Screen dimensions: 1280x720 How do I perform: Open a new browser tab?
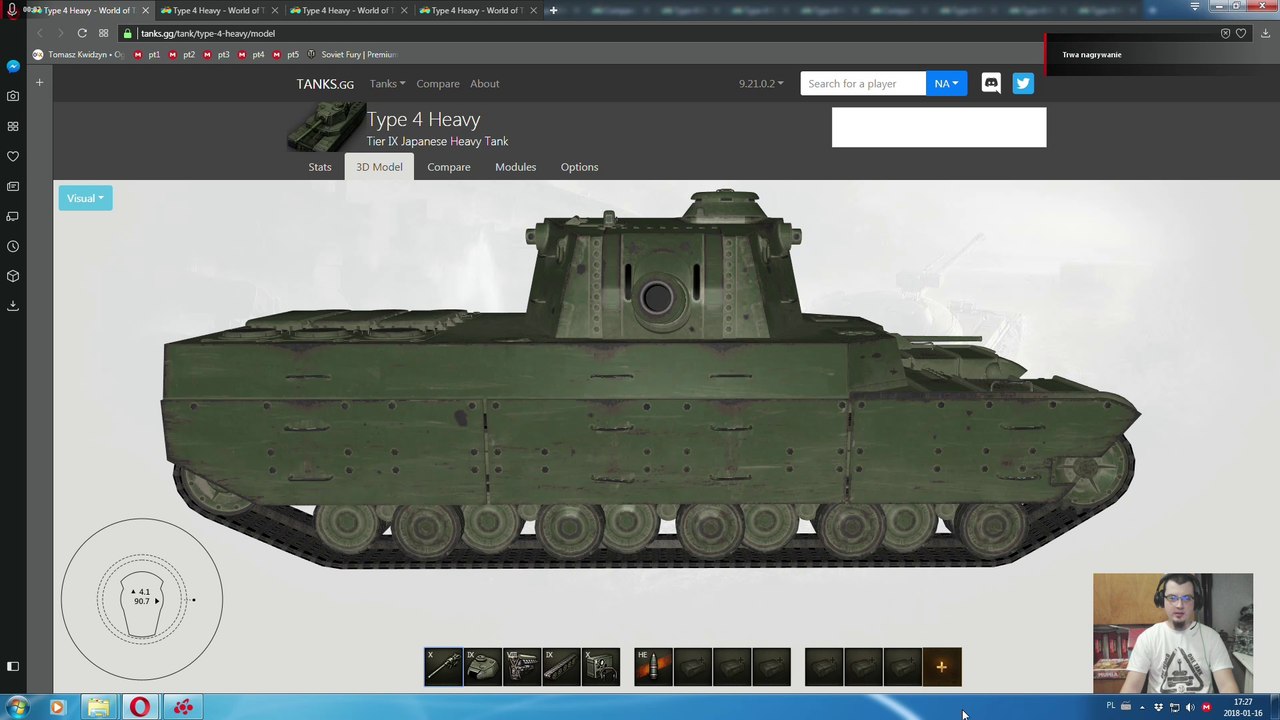553,10
